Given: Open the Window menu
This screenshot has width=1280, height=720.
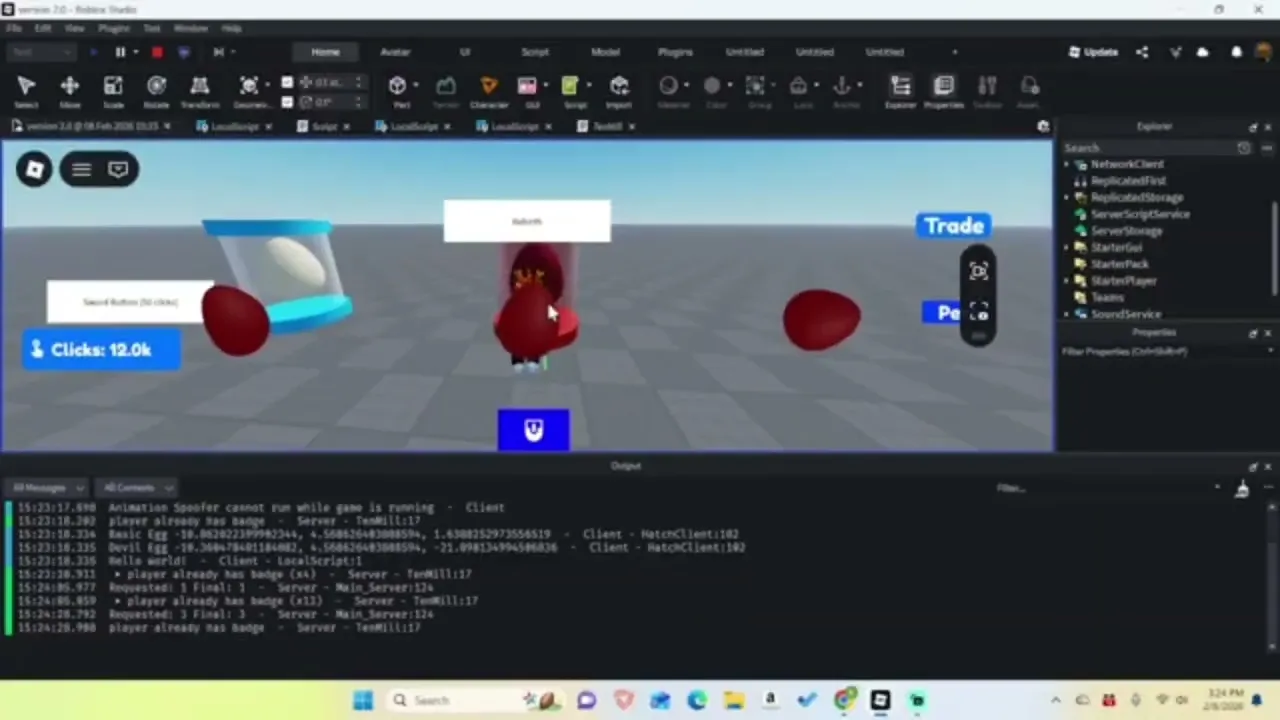Looking at the screenshot, I should pos(190,28).
